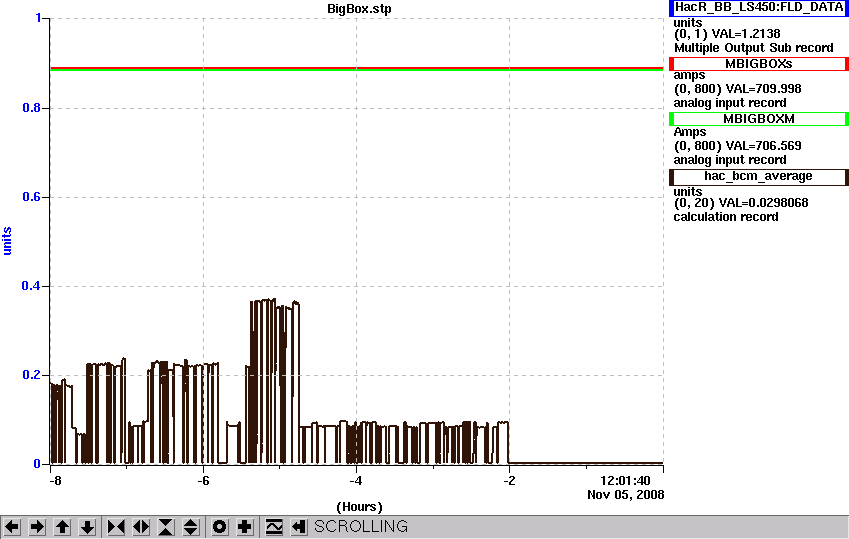The image size is (849, 539).
Task: Click the 0.6 y-axis tick label
Action: (x=31, y=197)
